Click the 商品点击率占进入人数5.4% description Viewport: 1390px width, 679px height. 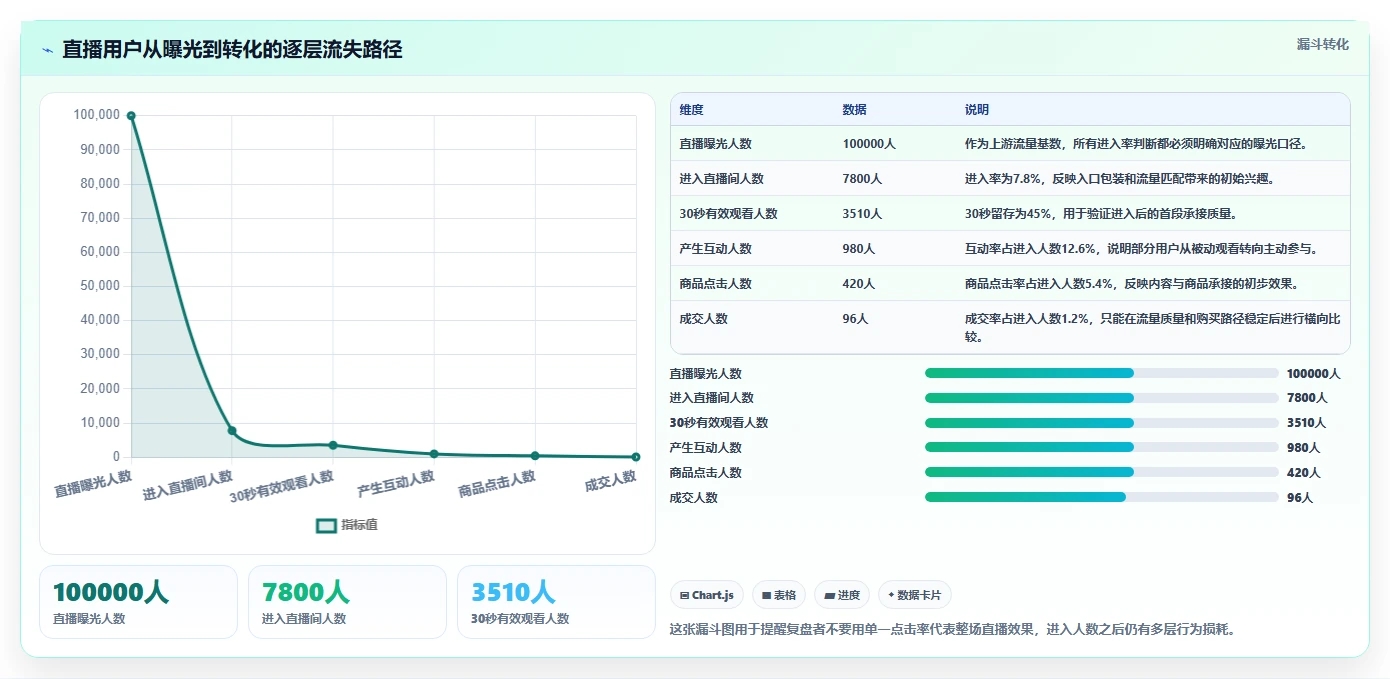[1132, 284]
